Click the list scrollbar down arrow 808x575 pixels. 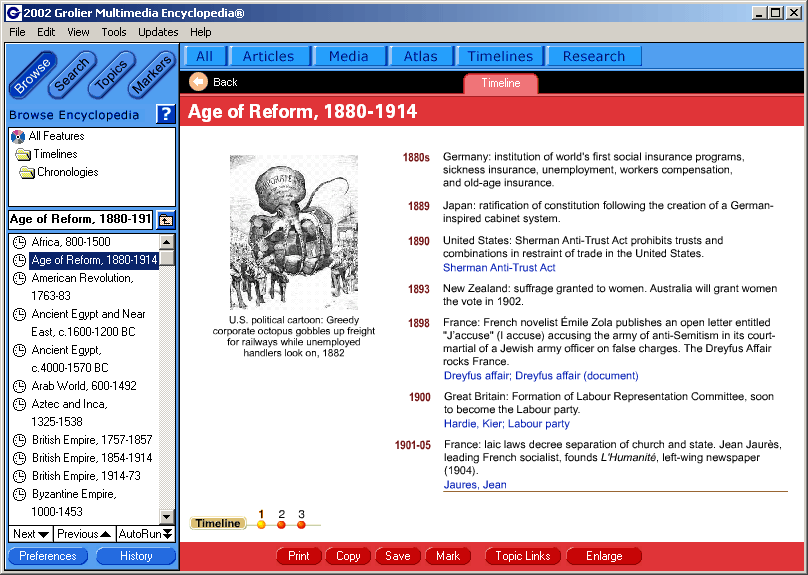click(x=166, y=516)
